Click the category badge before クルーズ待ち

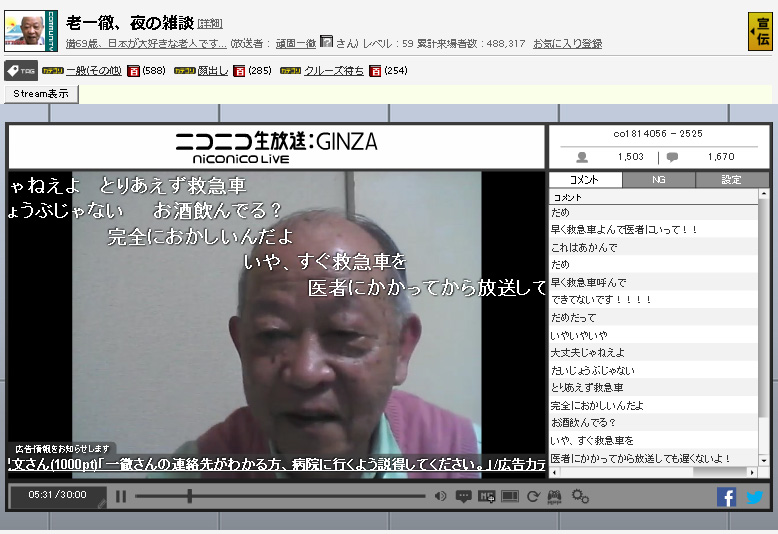(291, 71)
